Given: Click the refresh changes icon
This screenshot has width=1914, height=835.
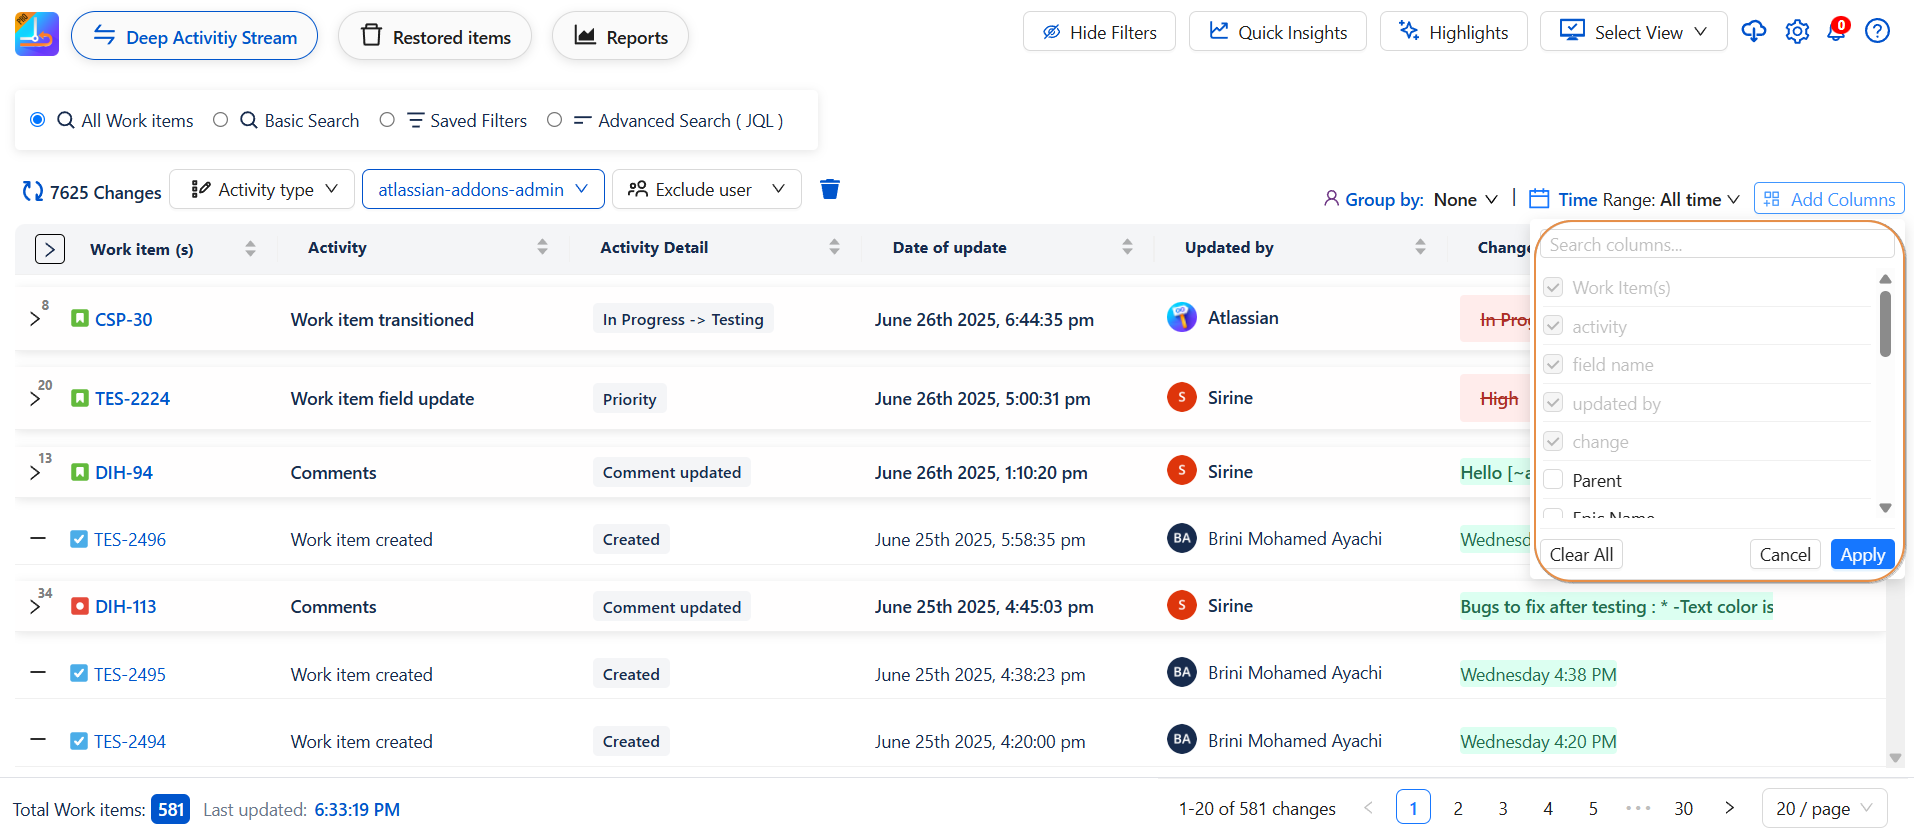Looking at the screenshot, I should pyautogui.click(x=33, y=191).
